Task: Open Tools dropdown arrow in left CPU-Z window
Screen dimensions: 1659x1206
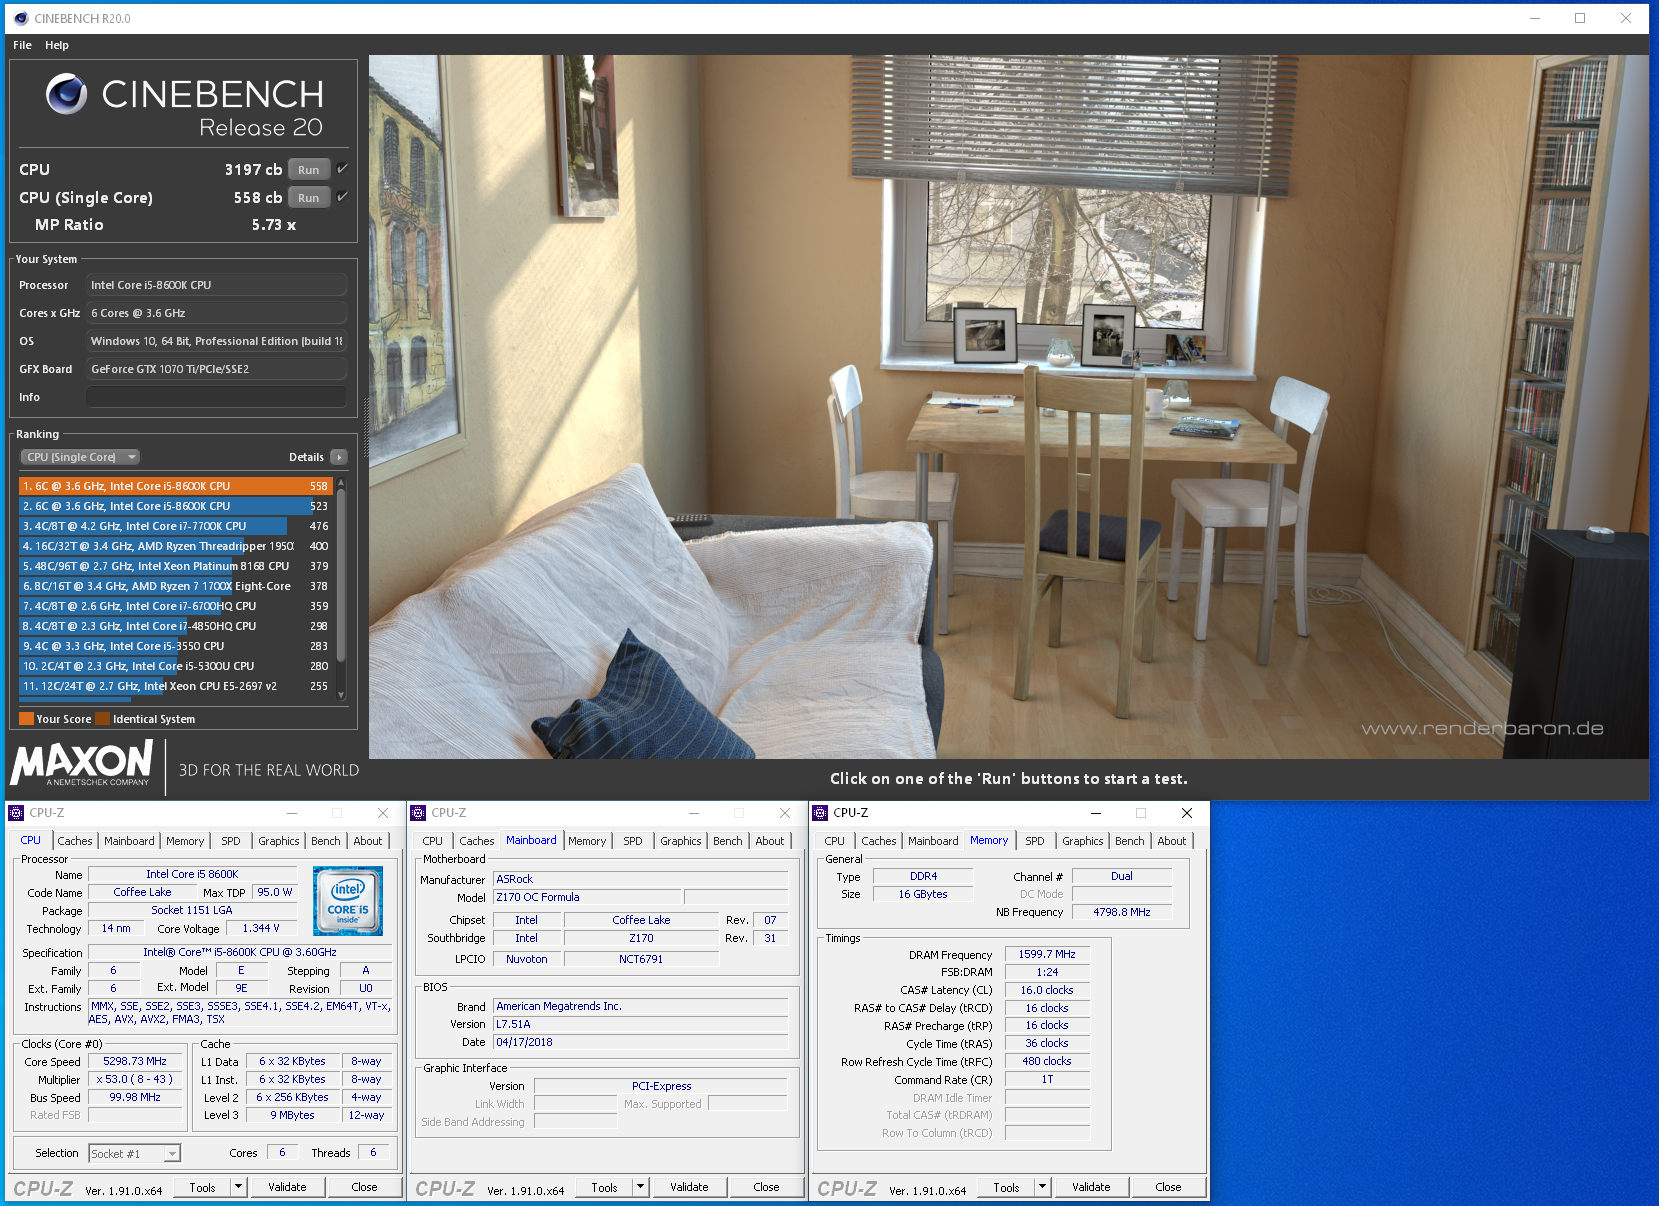Action: (238, 1187)
